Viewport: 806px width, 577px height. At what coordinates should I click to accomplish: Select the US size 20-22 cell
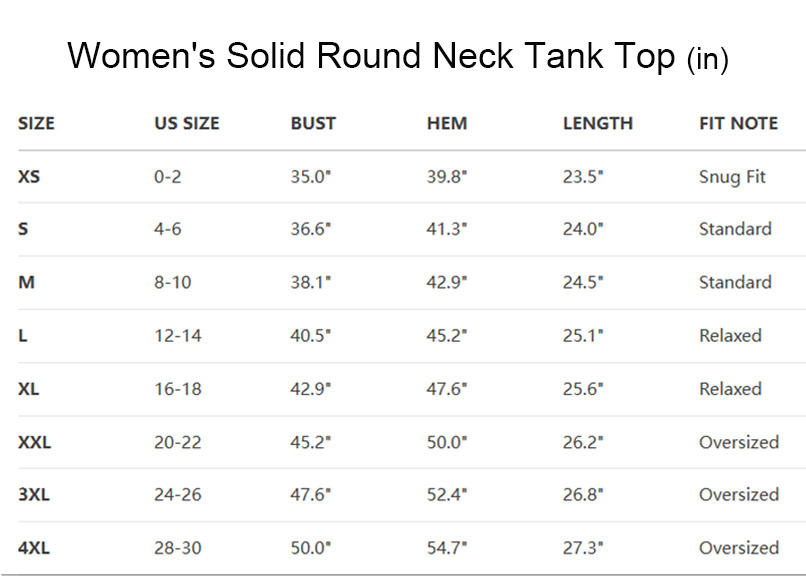pyautogui.click(x=177, y=442)
